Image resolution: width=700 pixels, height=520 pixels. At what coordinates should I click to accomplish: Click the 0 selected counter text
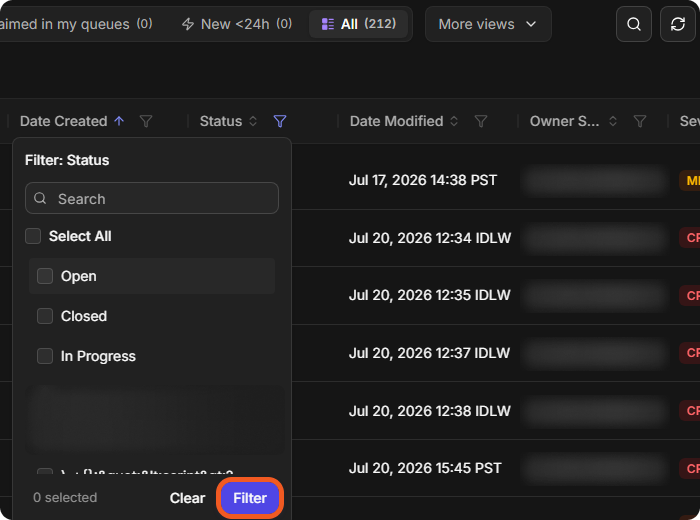click(x=65, y=498)
